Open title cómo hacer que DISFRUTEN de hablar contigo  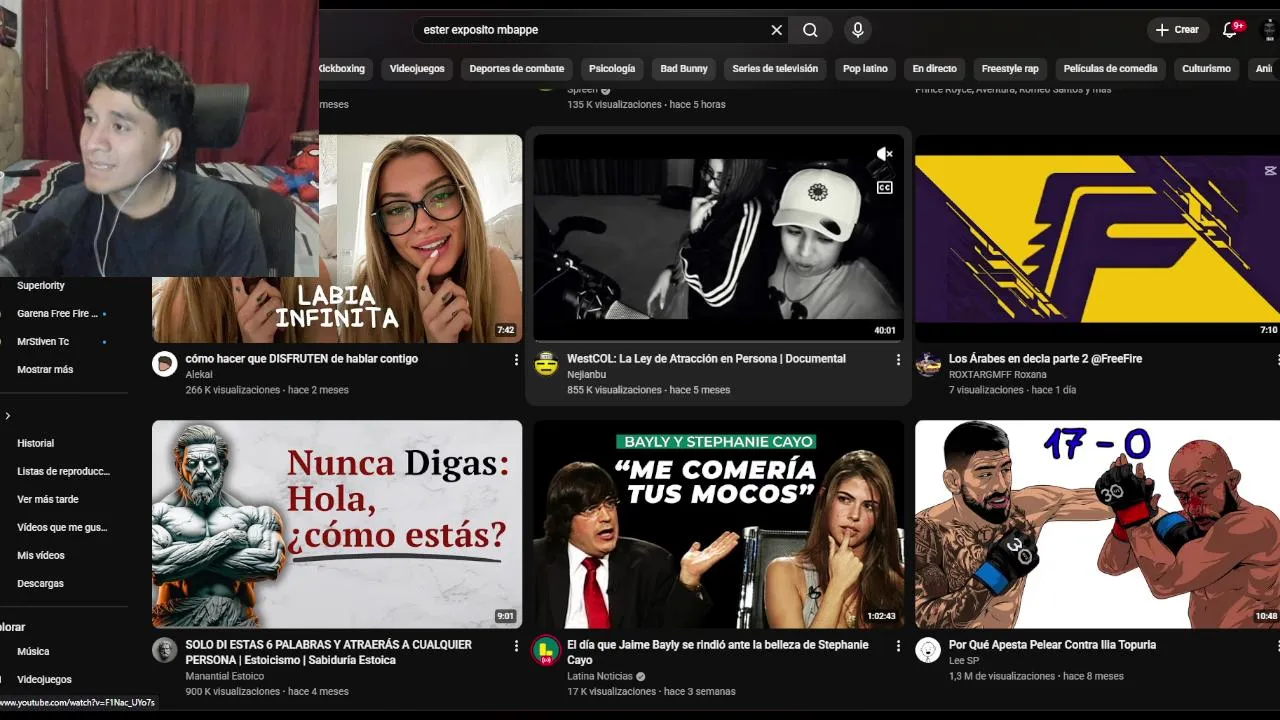point(302,359)
